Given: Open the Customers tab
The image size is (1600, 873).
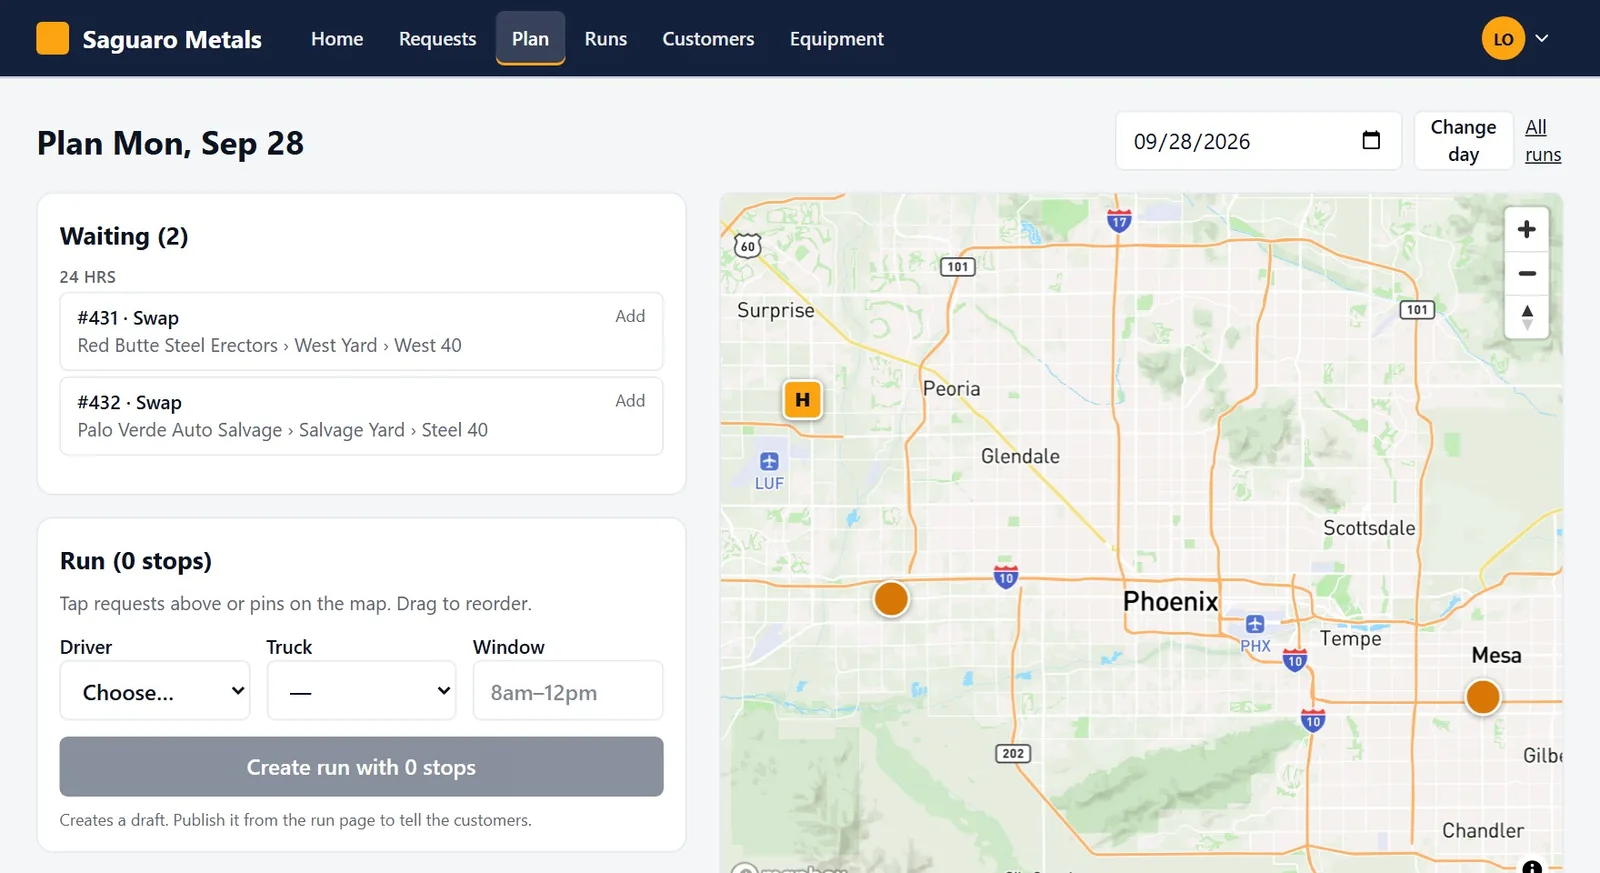Looking at the screenshot, I should [x=708, y=39].
